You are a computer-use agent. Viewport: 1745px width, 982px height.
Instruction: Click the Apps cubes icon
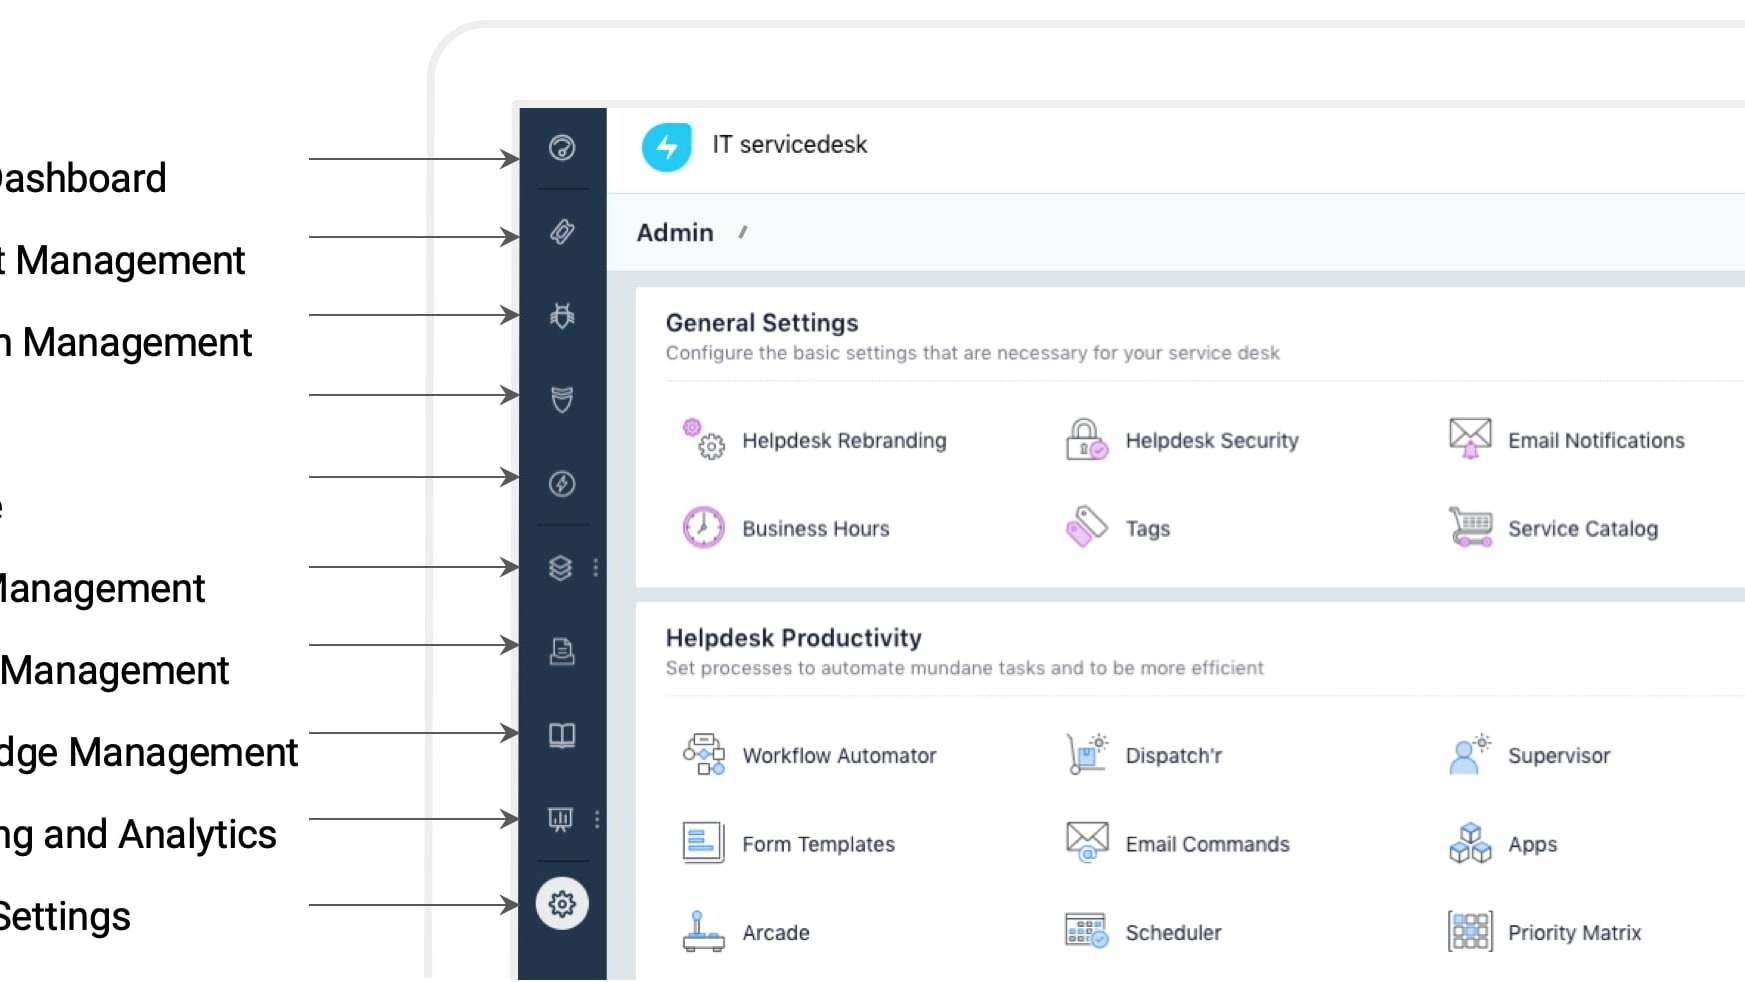pos(1470,843)
